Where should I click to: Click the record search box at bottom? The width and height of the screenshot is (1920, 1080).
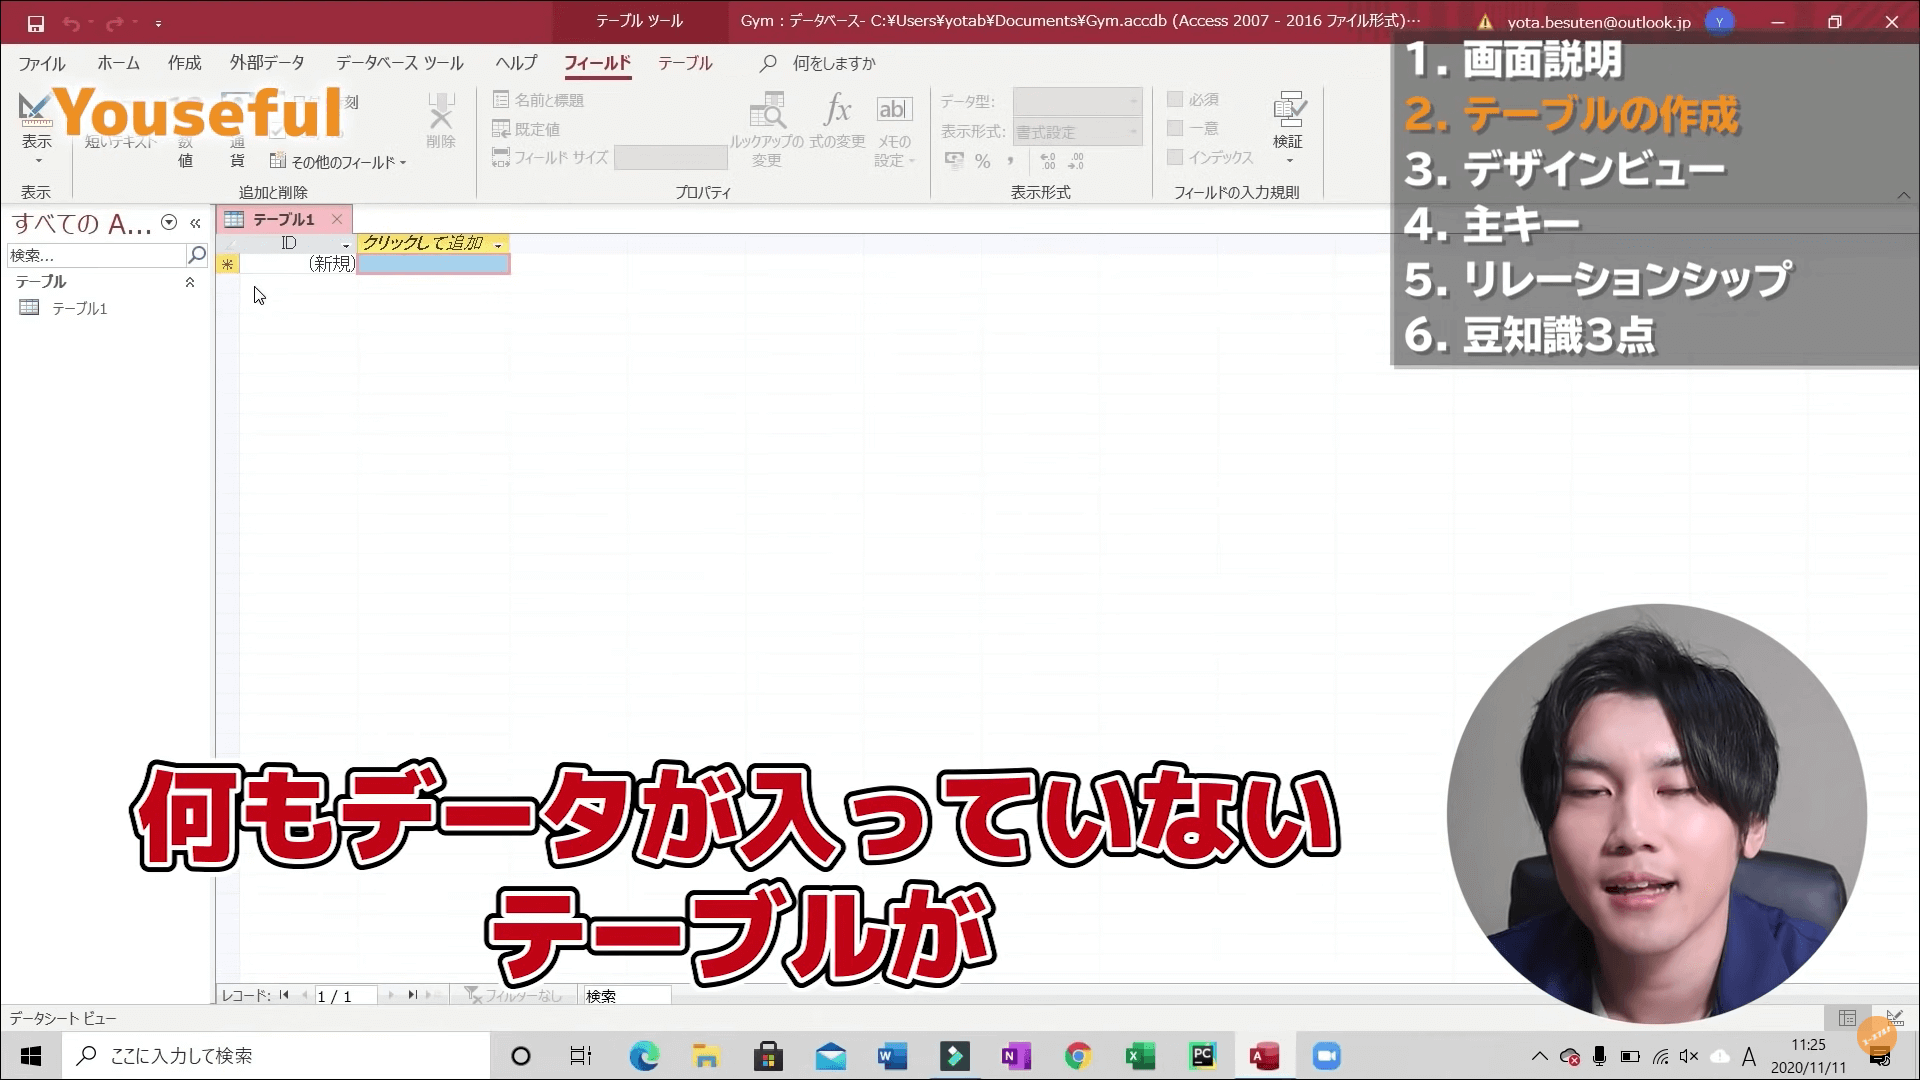[625, 996]
